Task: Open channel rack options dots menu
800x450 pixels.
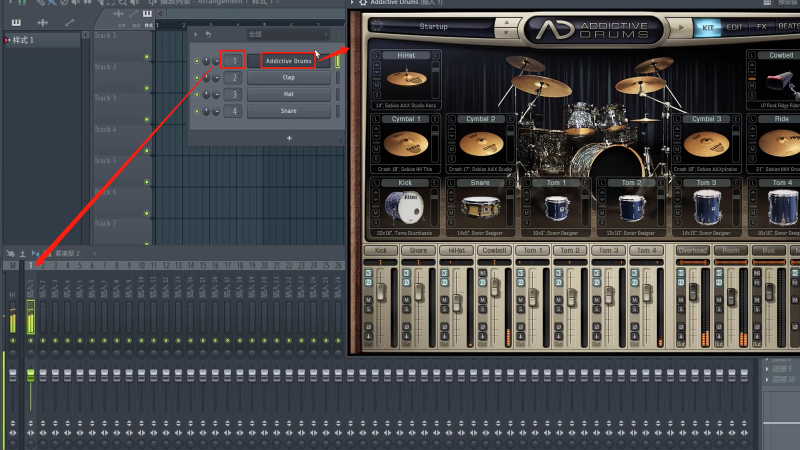Action: click(x=338, y=34)
